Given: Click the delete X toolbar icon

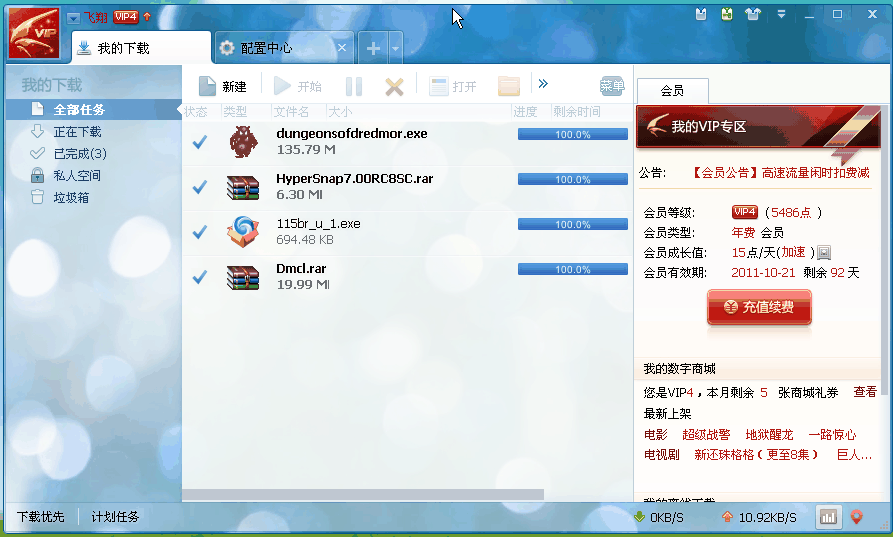Looking at the screenshot, I should (394, 87).
